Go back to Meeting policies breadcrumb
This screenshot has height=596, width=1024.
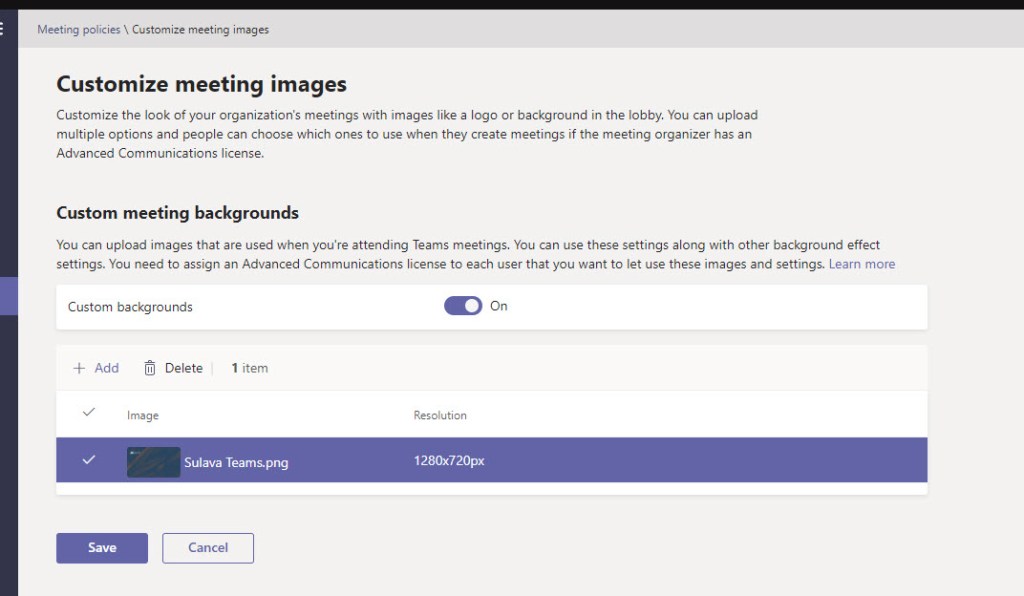click(78, 30)
